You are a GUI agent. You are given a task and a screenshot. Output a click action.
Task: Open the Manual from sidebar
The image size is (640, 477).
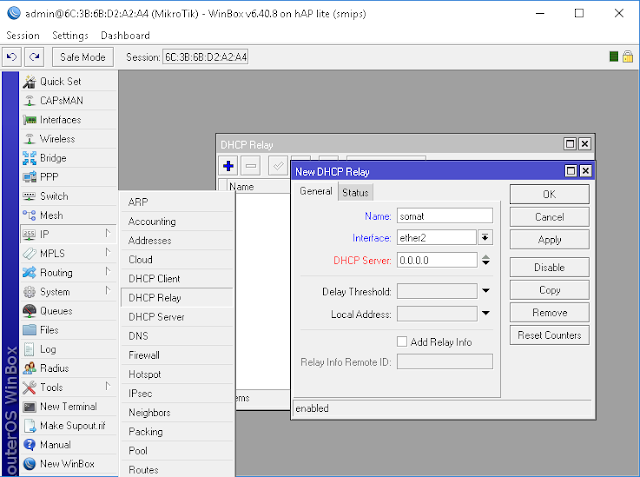pyautogui.click(x=69, y=445)
